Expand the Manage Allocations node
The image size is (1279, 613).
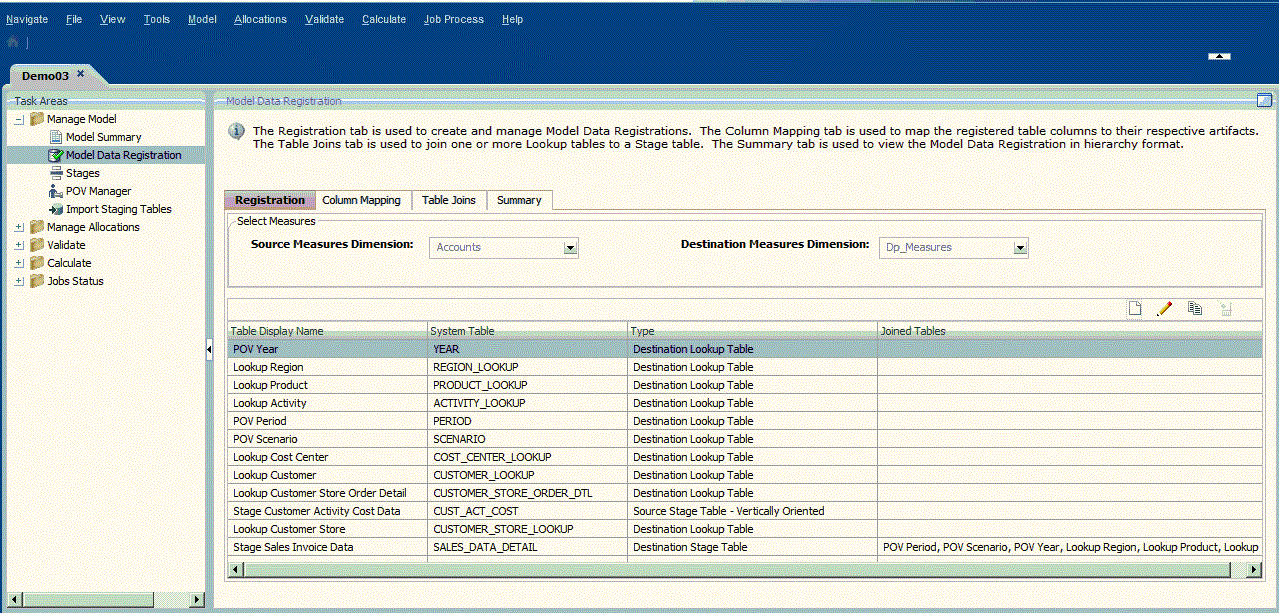(19, 227)
